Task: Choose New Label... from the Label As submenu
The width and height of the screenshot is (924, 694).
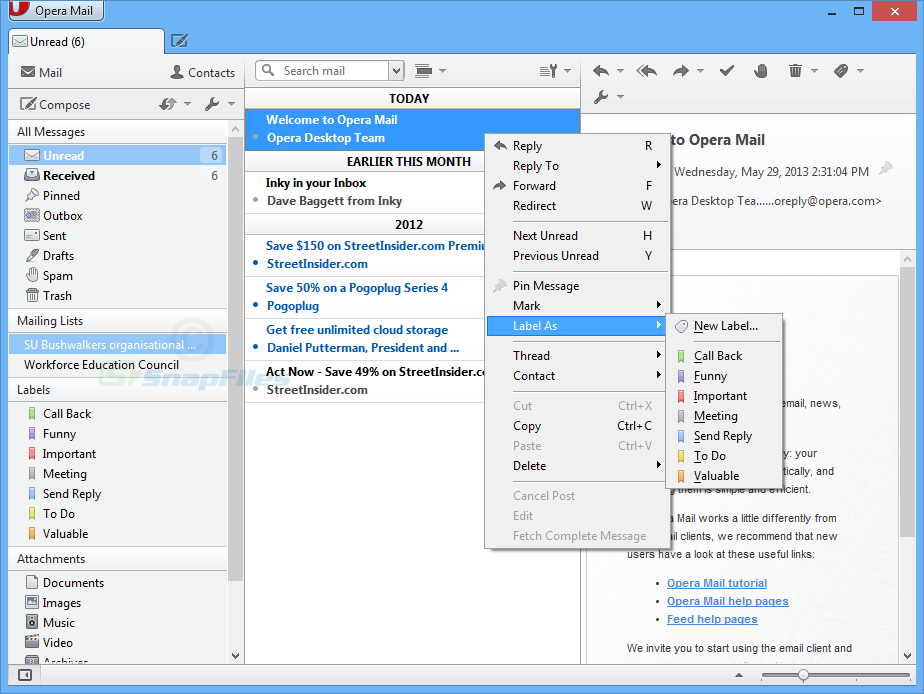Action: pos(725,326)
